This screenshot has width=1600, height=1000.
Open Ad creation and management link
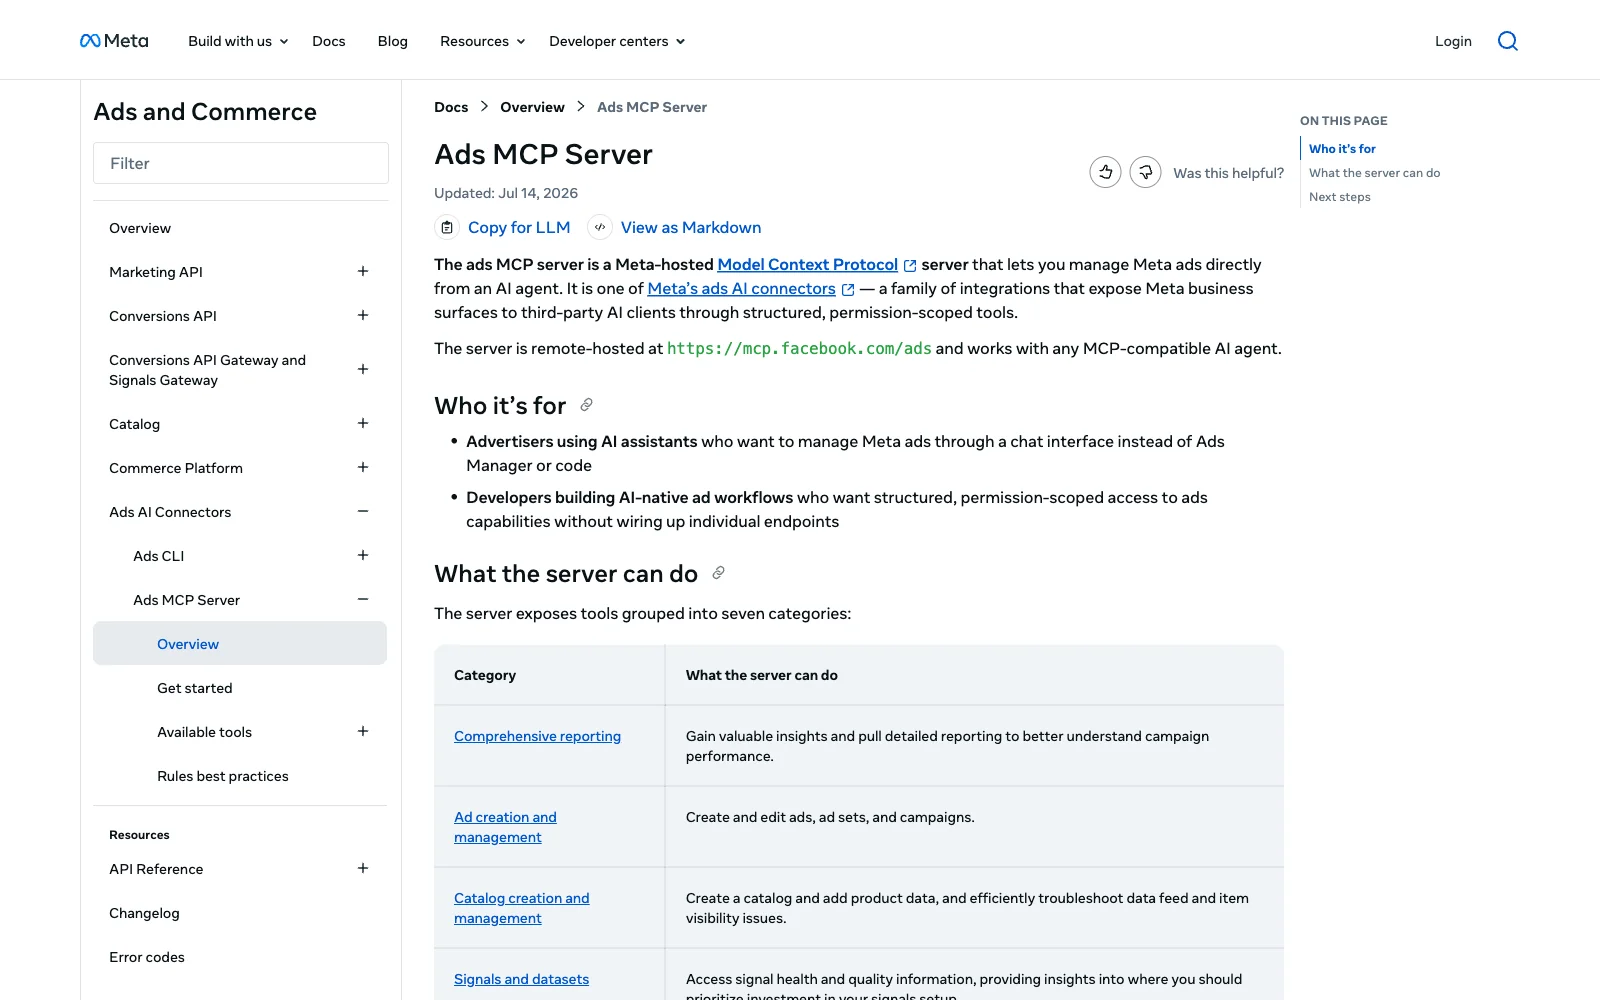[505, 827]
